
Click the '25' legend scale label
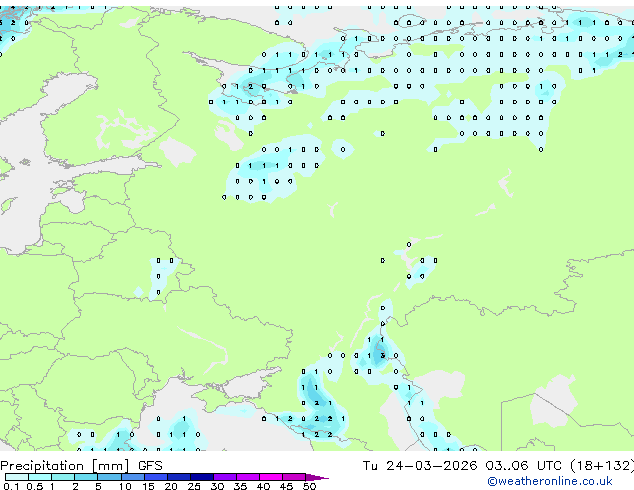pos(194,486)
